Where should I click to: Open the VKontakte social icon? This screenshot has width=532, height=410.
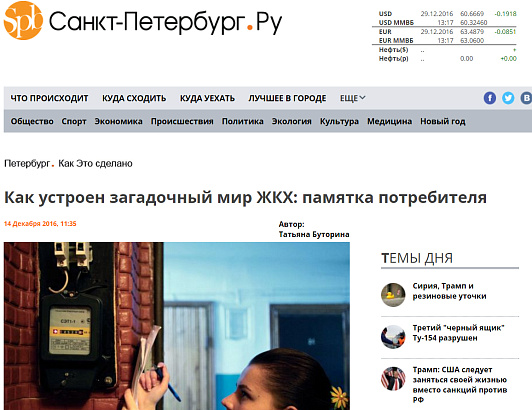tap(526, 98)
